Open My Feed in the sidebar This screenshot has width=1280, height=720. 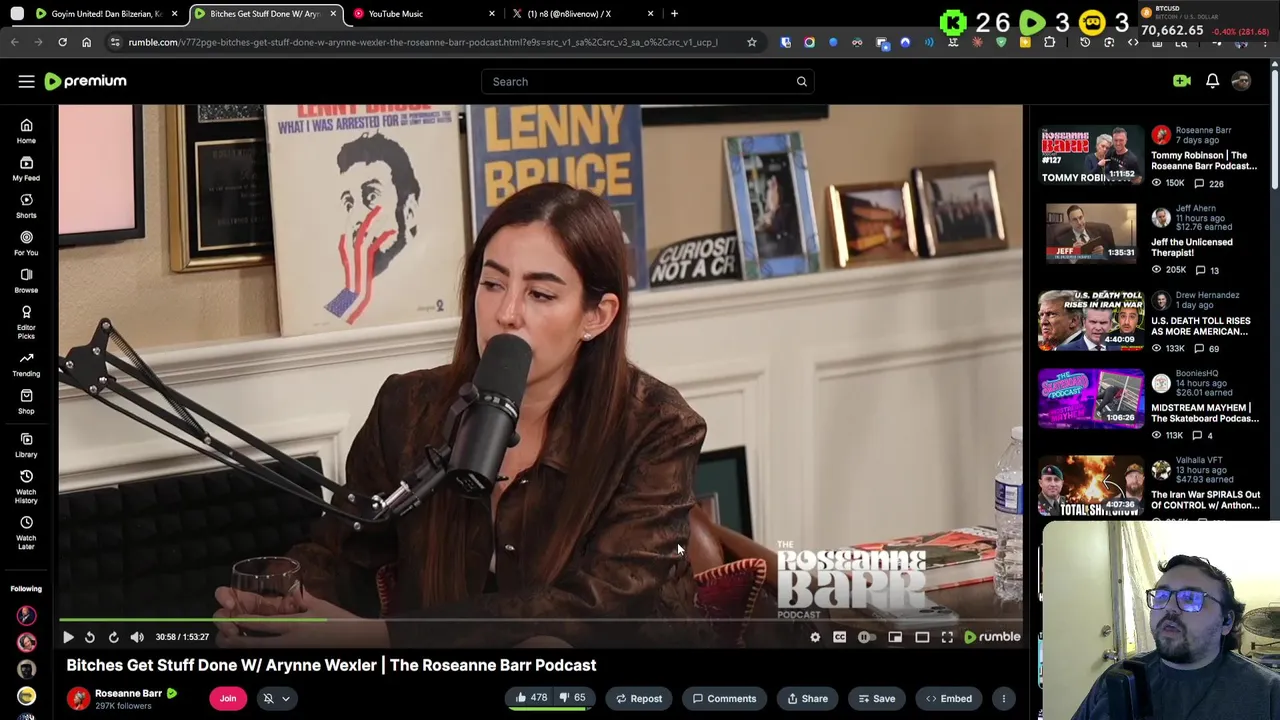click(x=26, y=168)
